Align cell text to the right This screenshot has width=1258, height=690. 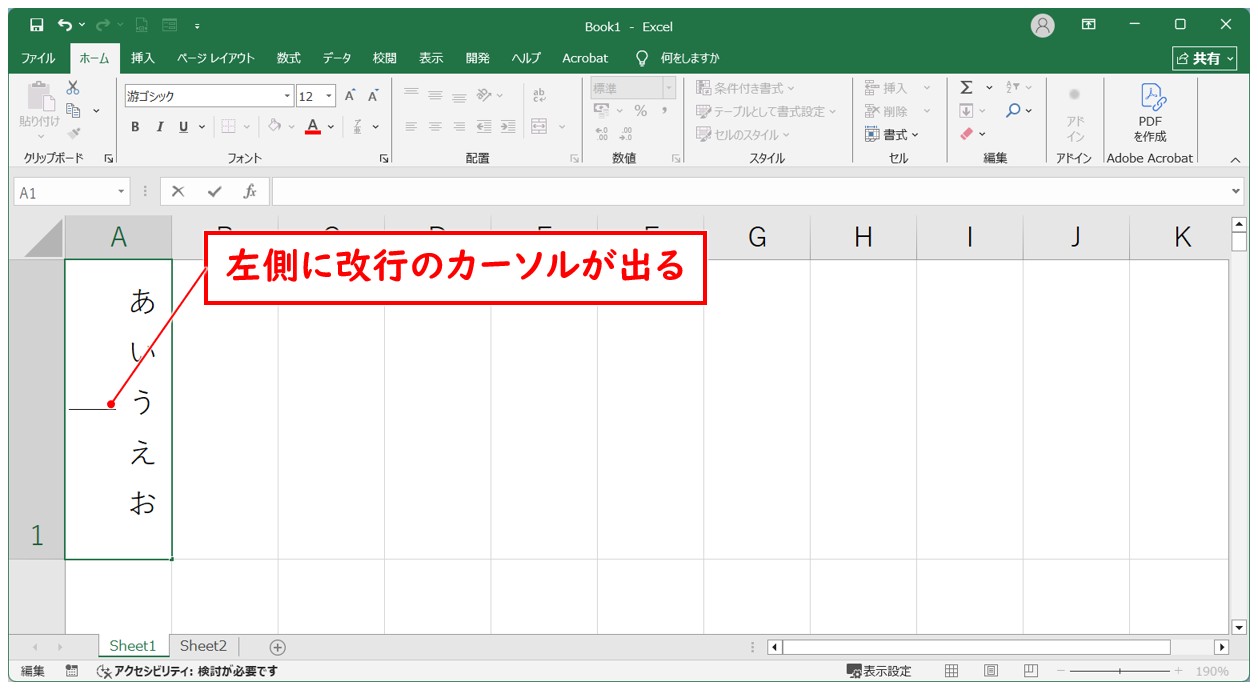pyautogui.click(x=459, y=127)
